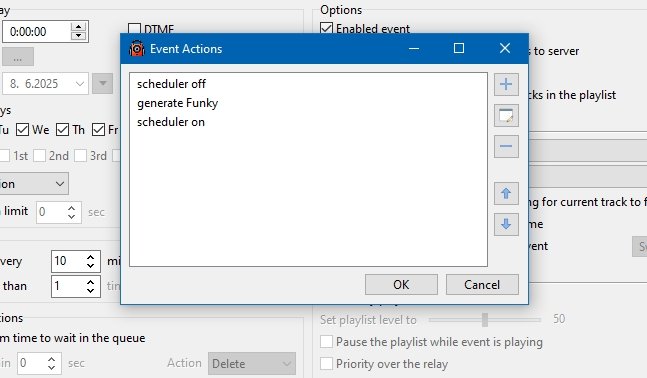Screen dimensions: 647x378
Task: Adjust the Set playlist level slider
Action: [485, 319]
